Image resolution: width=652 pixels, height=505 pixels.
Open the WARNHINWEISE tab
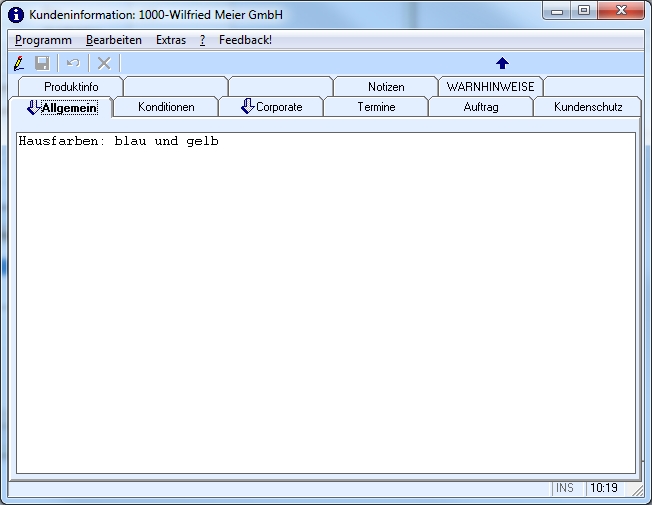490,87
